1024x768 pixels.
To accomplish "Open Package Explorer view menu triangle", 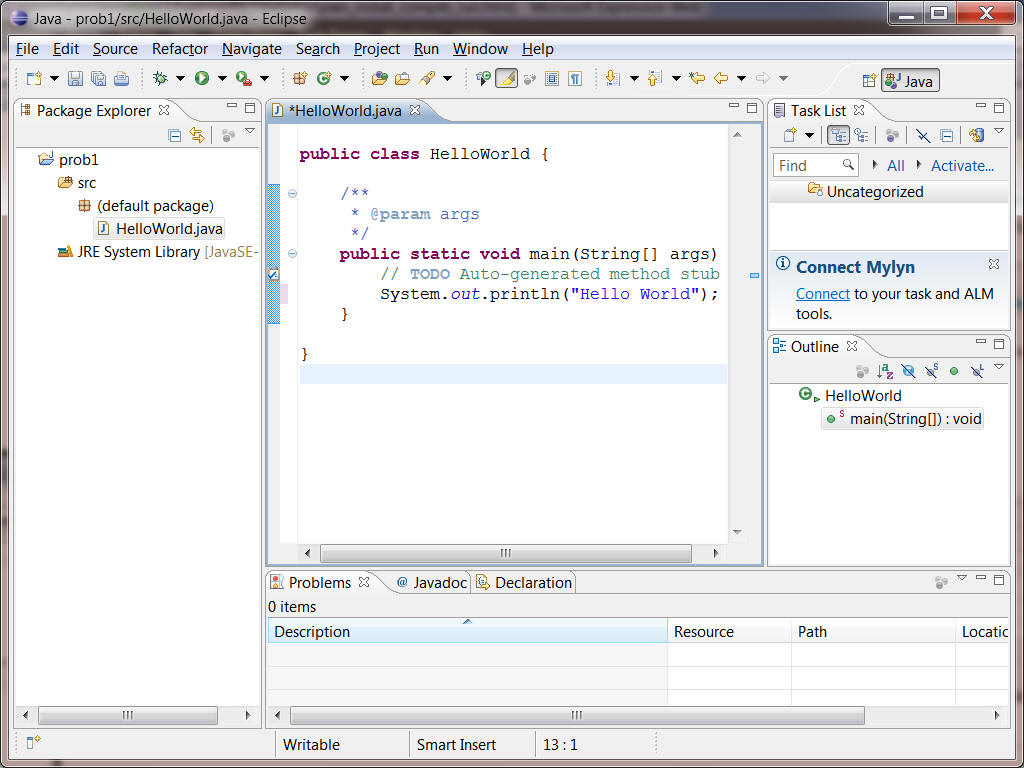I will 249,131.
